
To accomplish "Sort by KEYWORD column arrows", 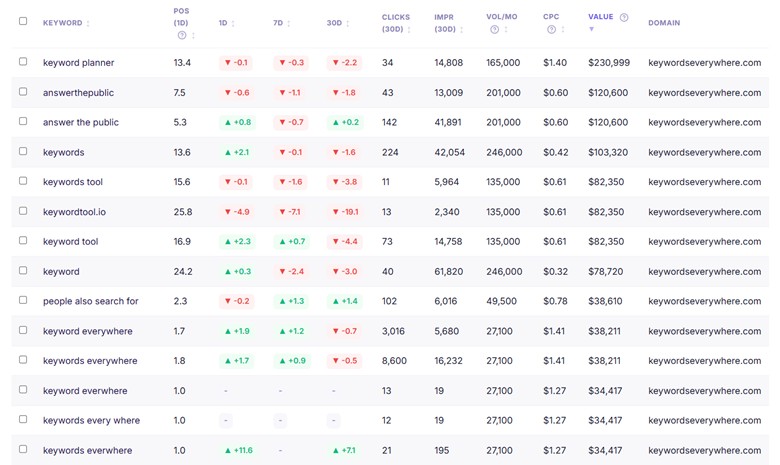I will tap(88, 23).
